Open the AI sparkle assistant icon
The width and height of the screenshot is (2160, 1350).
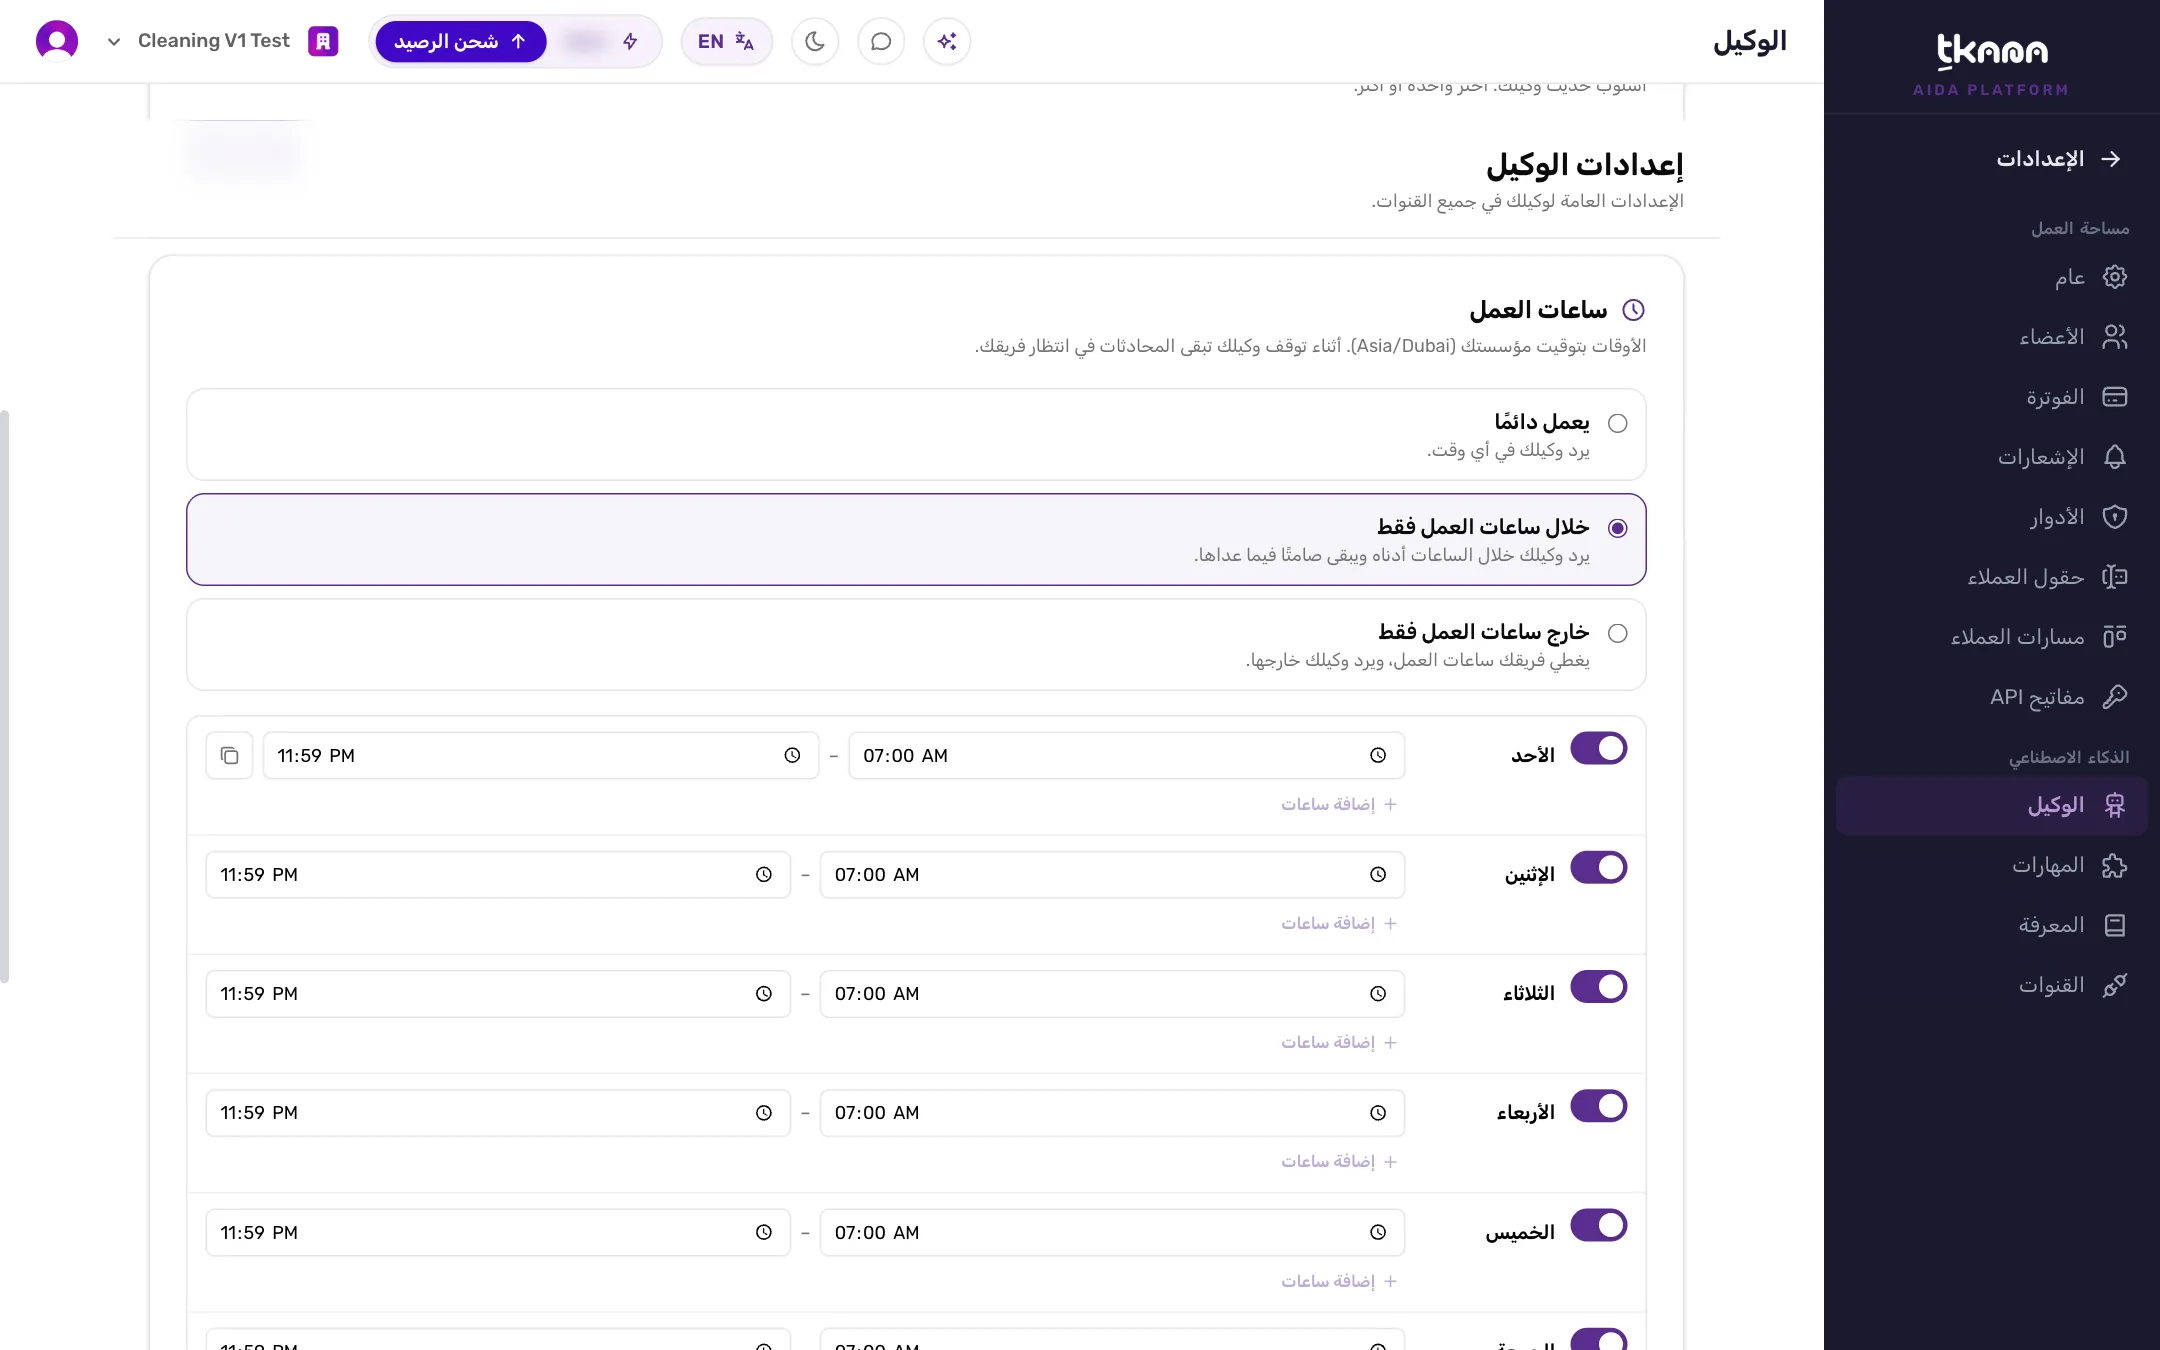[947, 41]
